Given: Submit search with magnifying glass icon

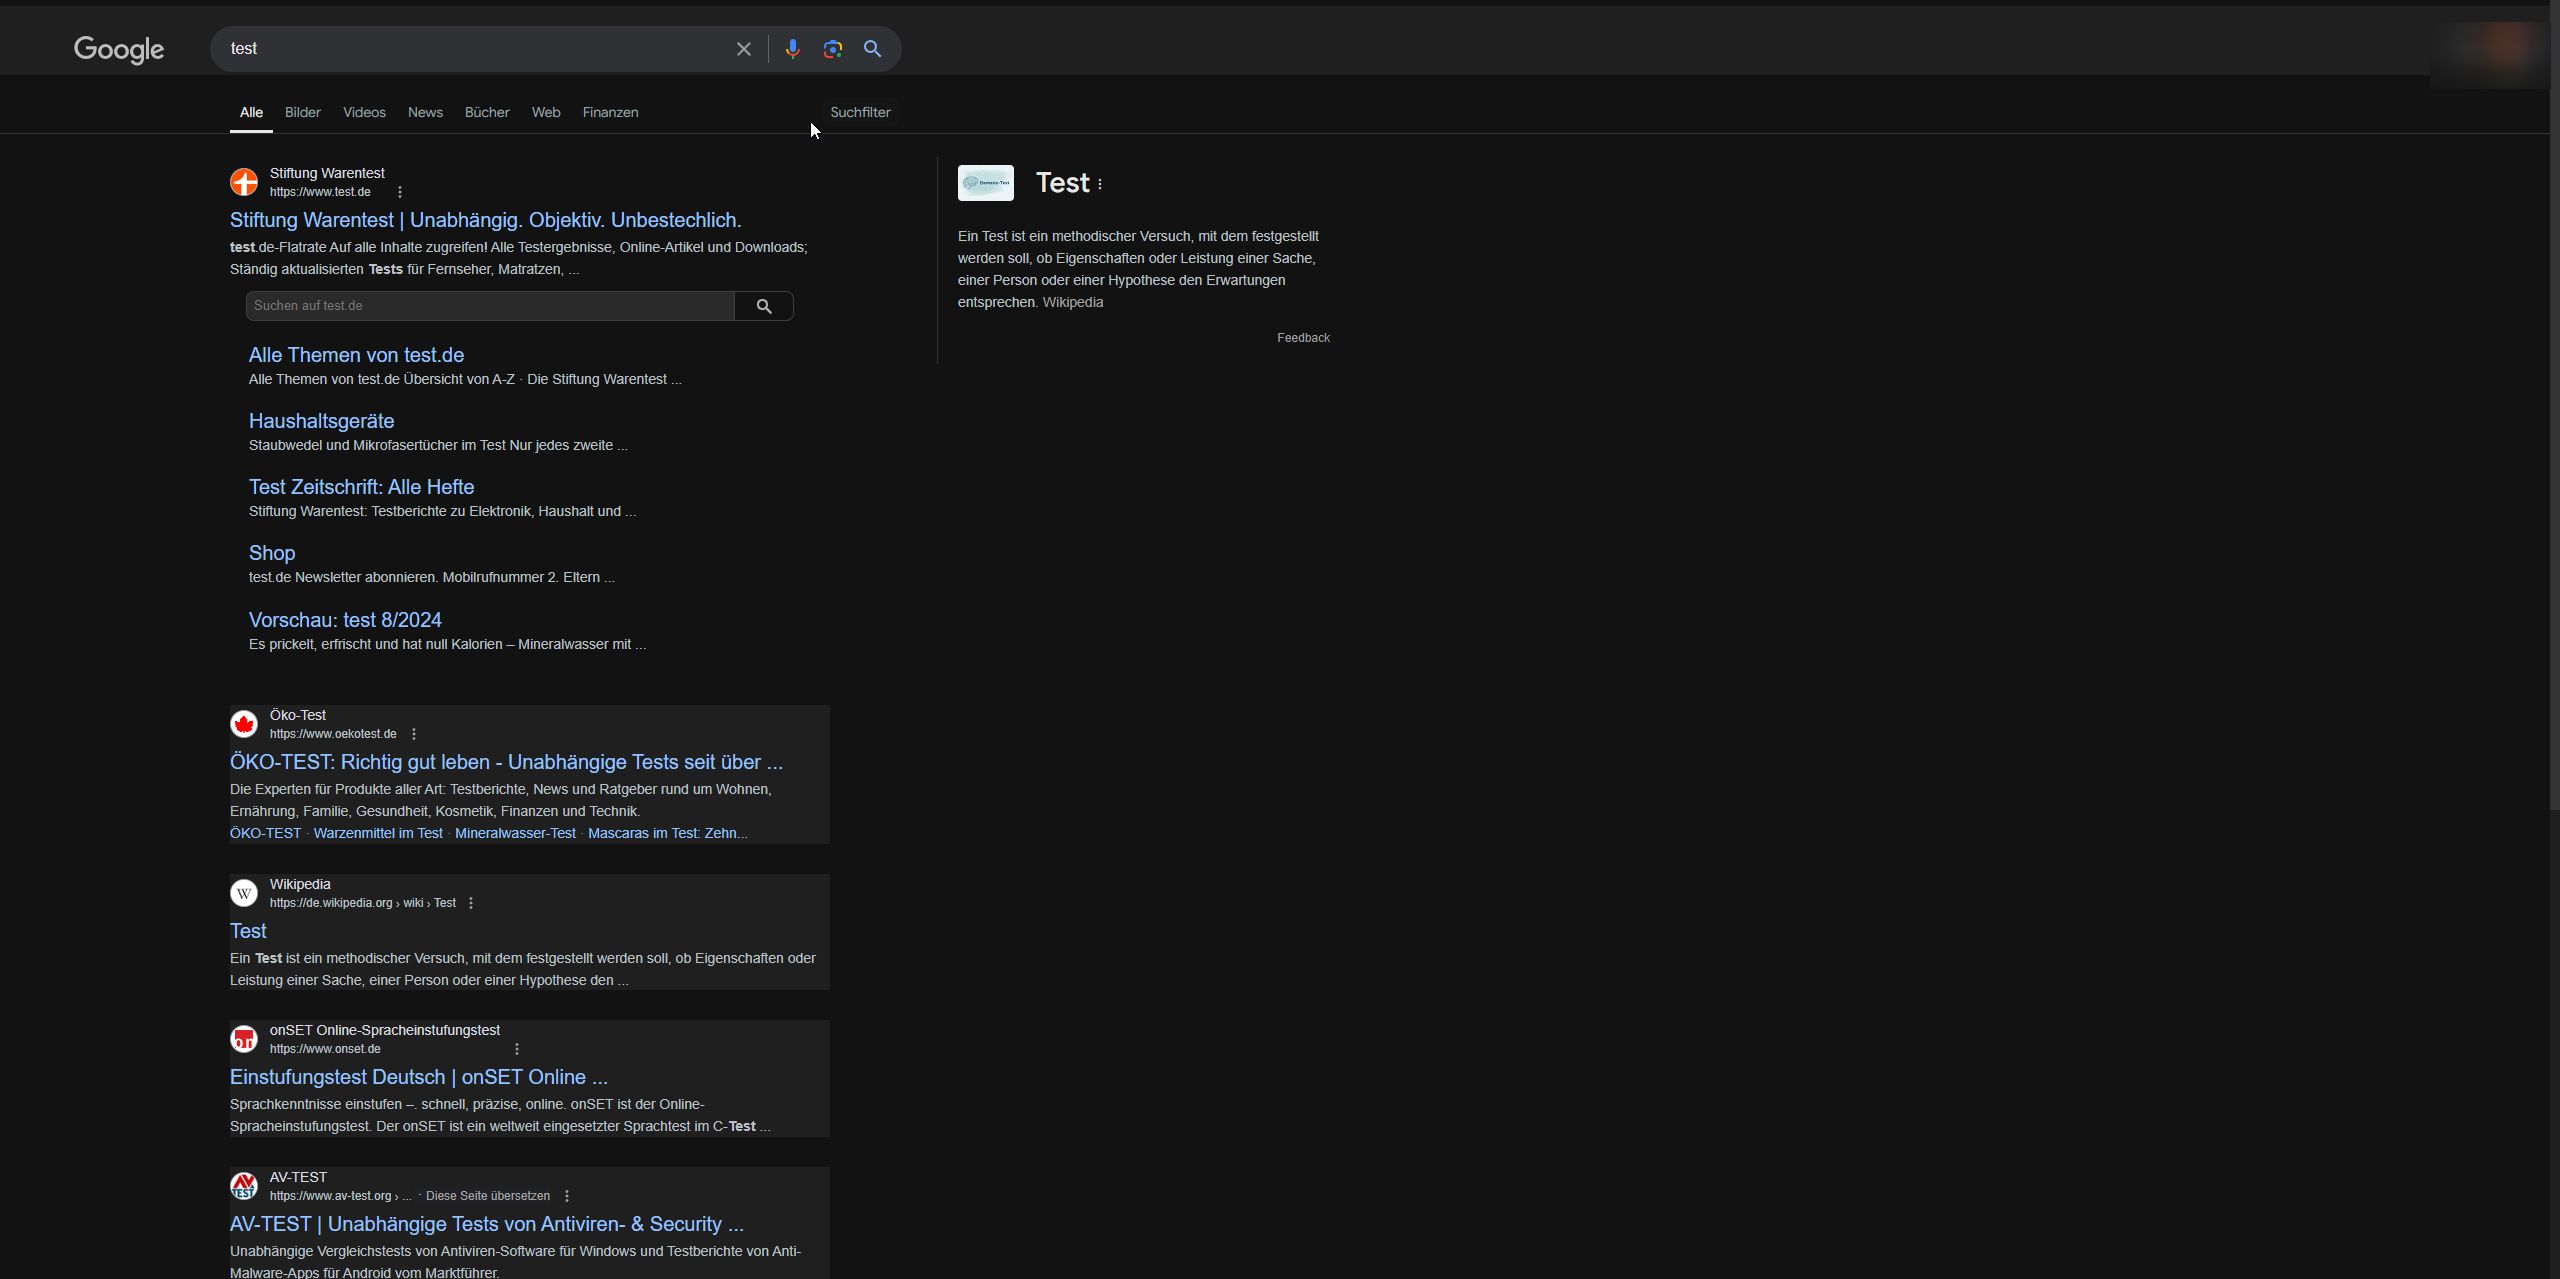Looking at the screenshot, I should (x=872, y=49).
